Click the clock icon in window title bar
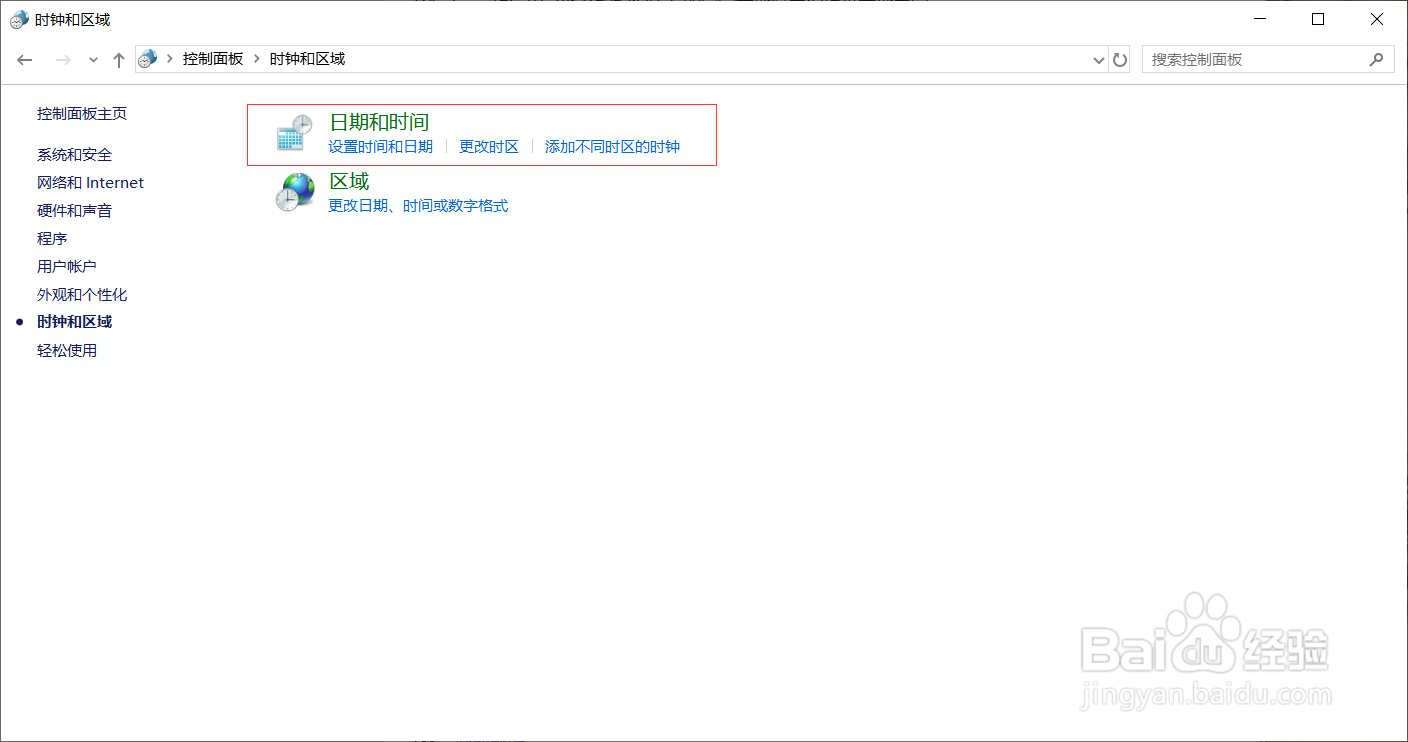Viewport: 1408px width, 742px height. pos(18,18)
